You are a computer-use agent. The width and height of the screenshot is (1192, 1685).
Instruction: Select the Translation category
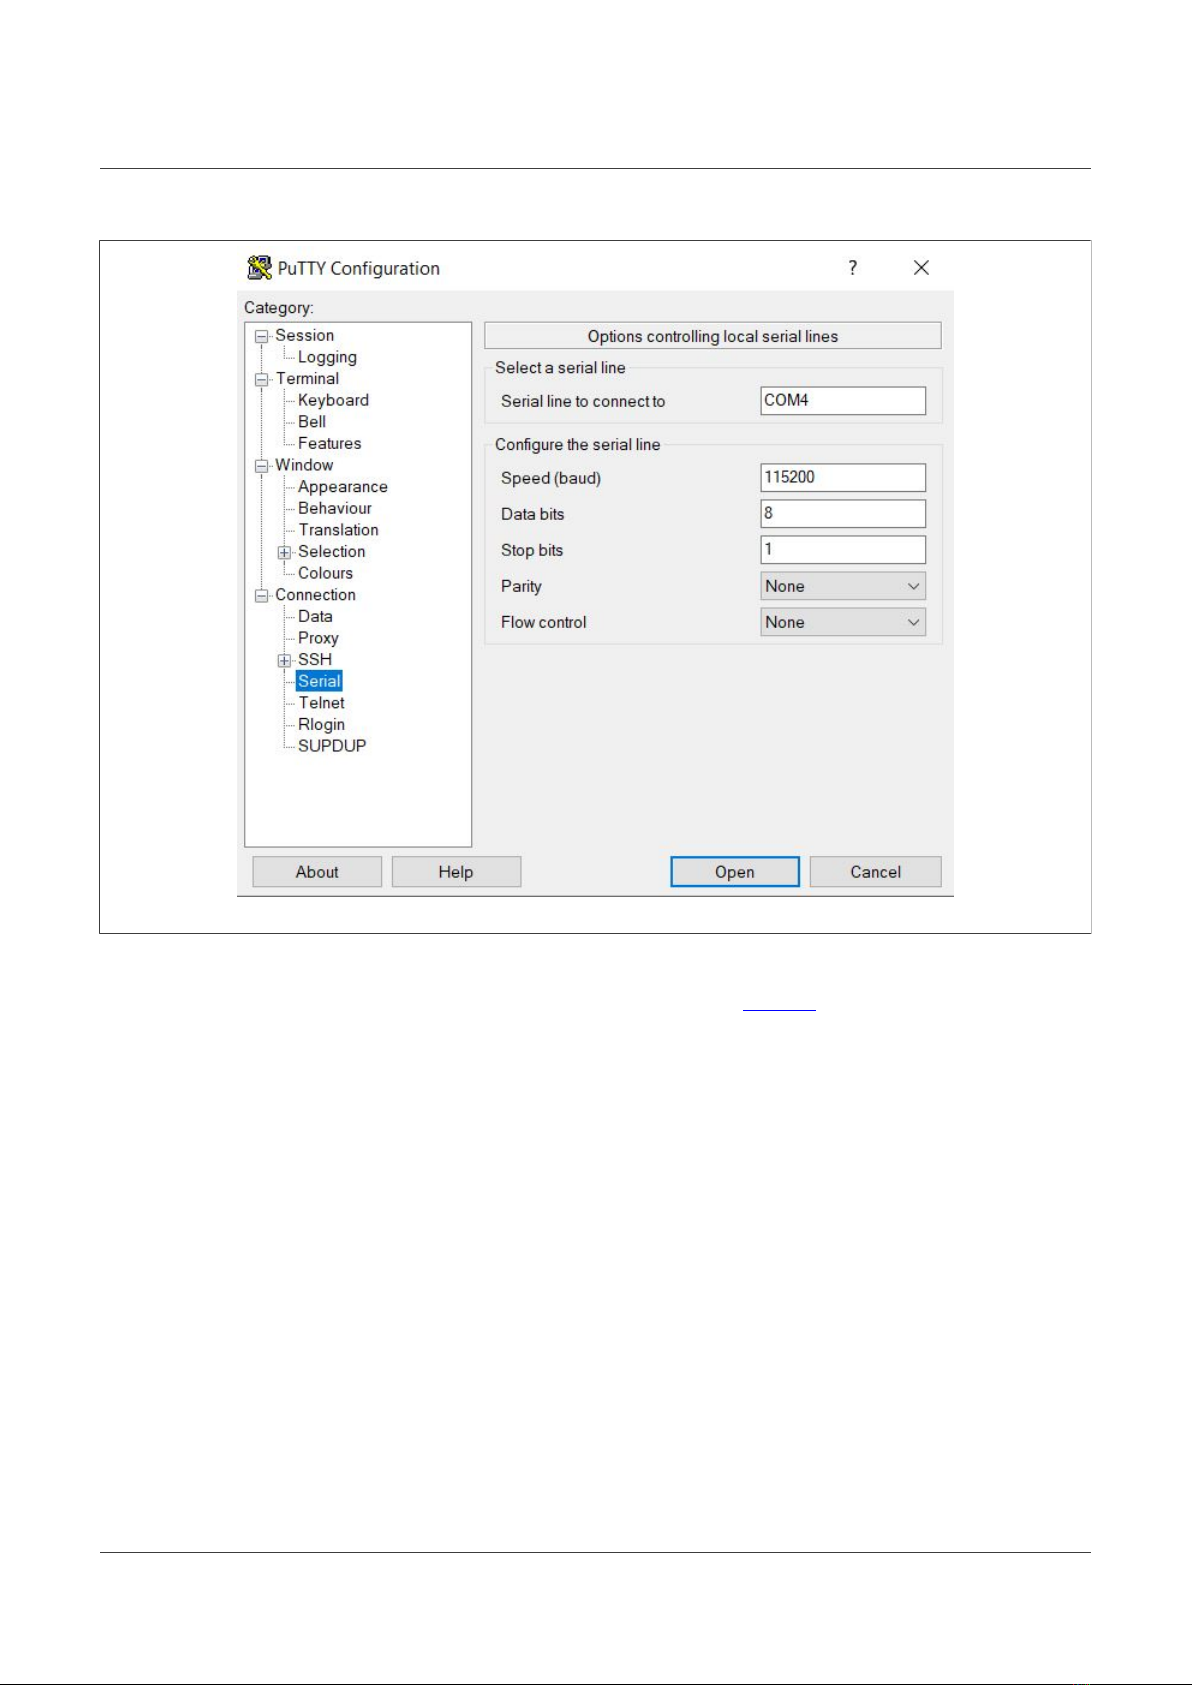[x=338, y=530]
